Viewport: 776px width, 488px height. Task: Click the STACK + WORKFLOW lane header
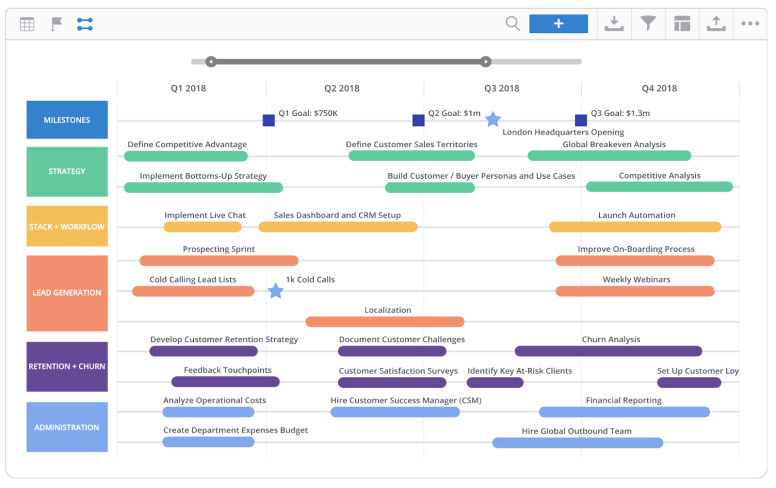67,226
